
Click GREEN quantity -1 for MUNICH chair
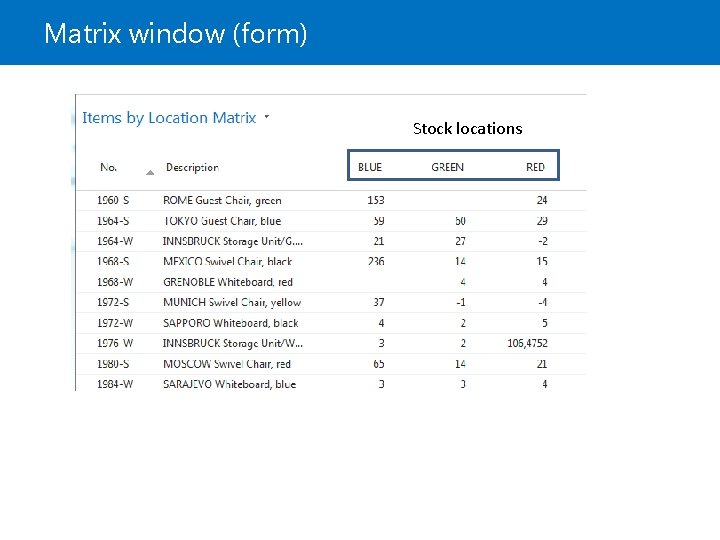pyautogui.click(x=461, y=302)
